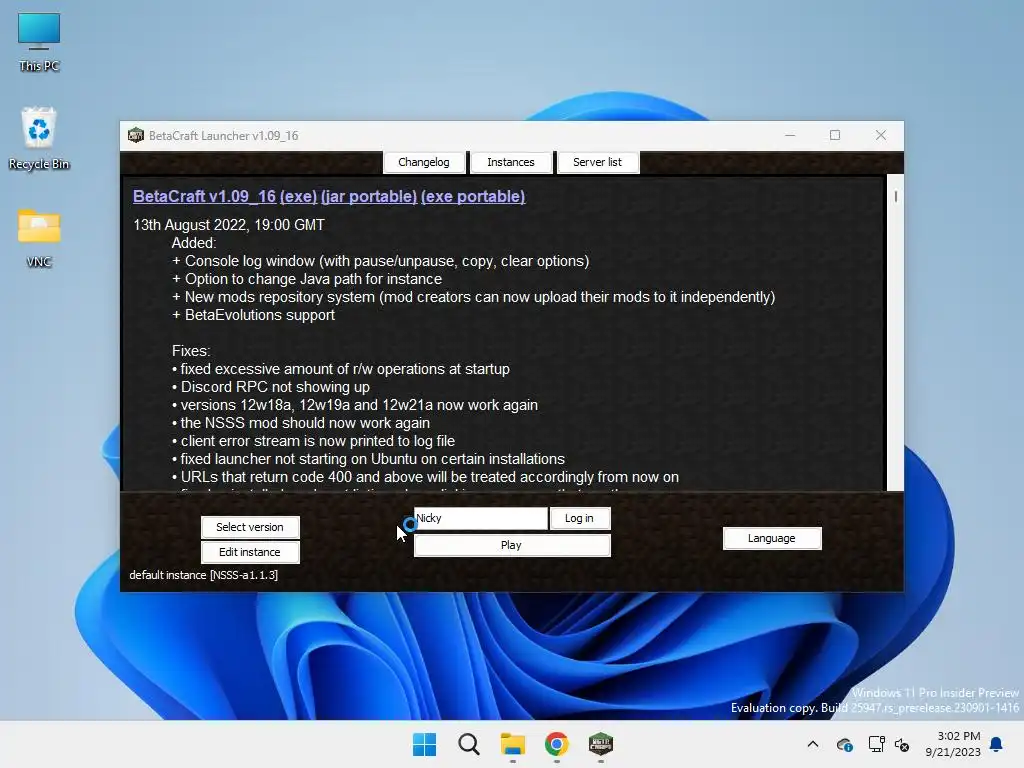This screenshot has height=768, width=1024.
Task: Click the 'Fixes:' heading text
Action: tap(191, 351)
